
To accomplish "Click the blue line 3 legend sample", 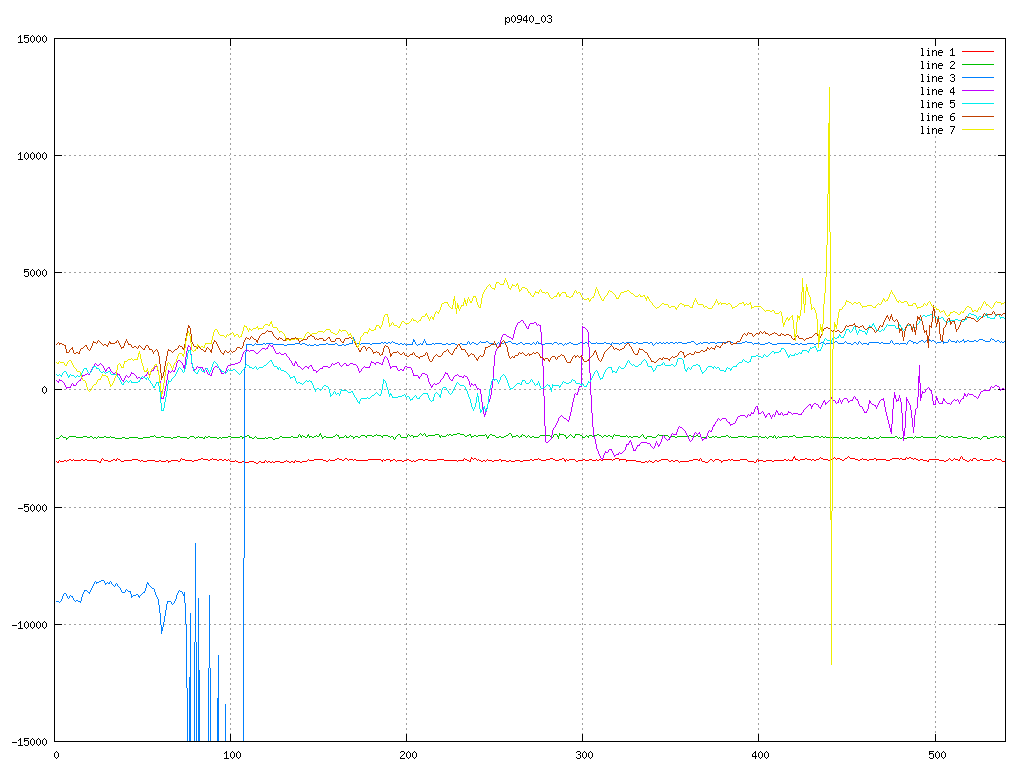I will [x=979, y=77].
